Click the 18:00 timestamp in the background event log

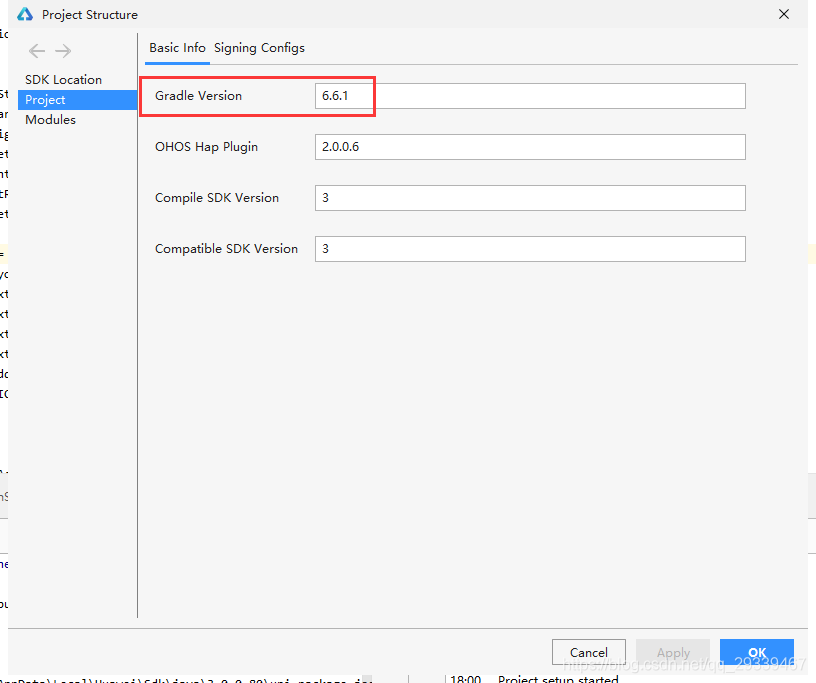click(465, 679)
